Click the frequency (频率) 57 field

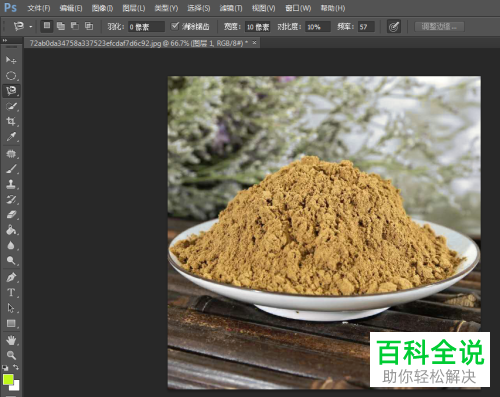pyautogui.click(x=366, y=27)
